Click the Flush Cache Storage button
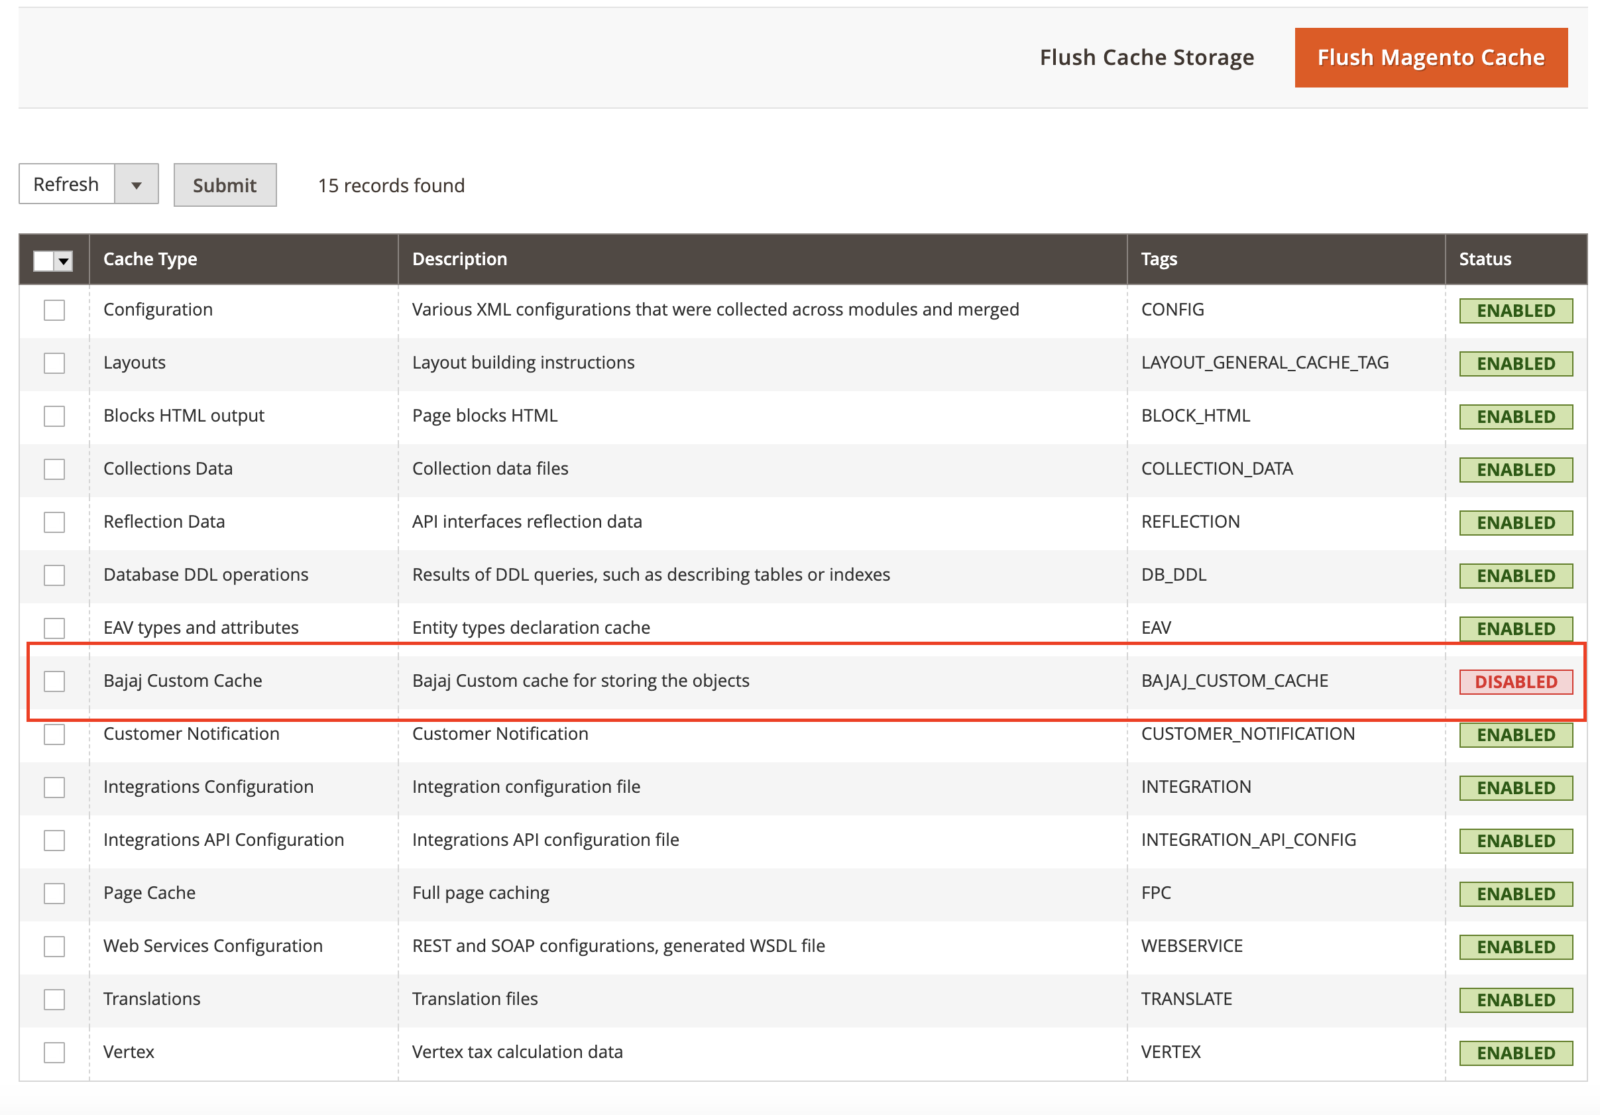Image resolution: width=1600 pixels, height=1115 pixels. point(1146,57)
